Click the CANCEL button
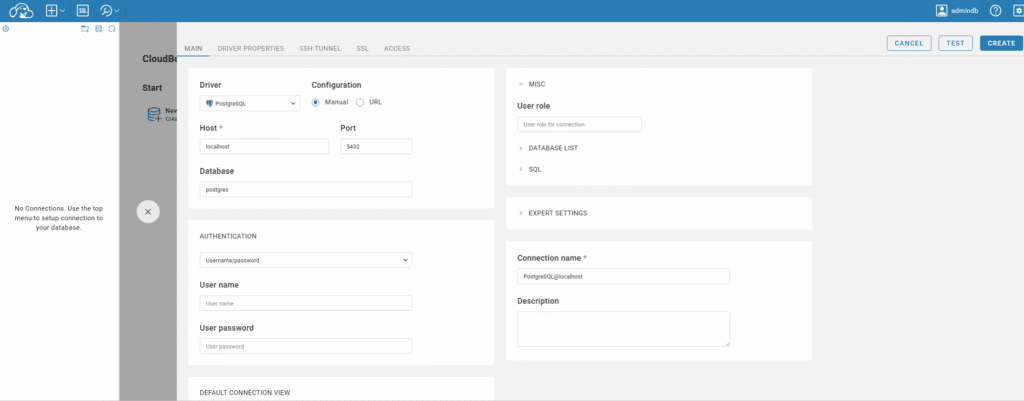1024x401 pixels. click(908, 43)
